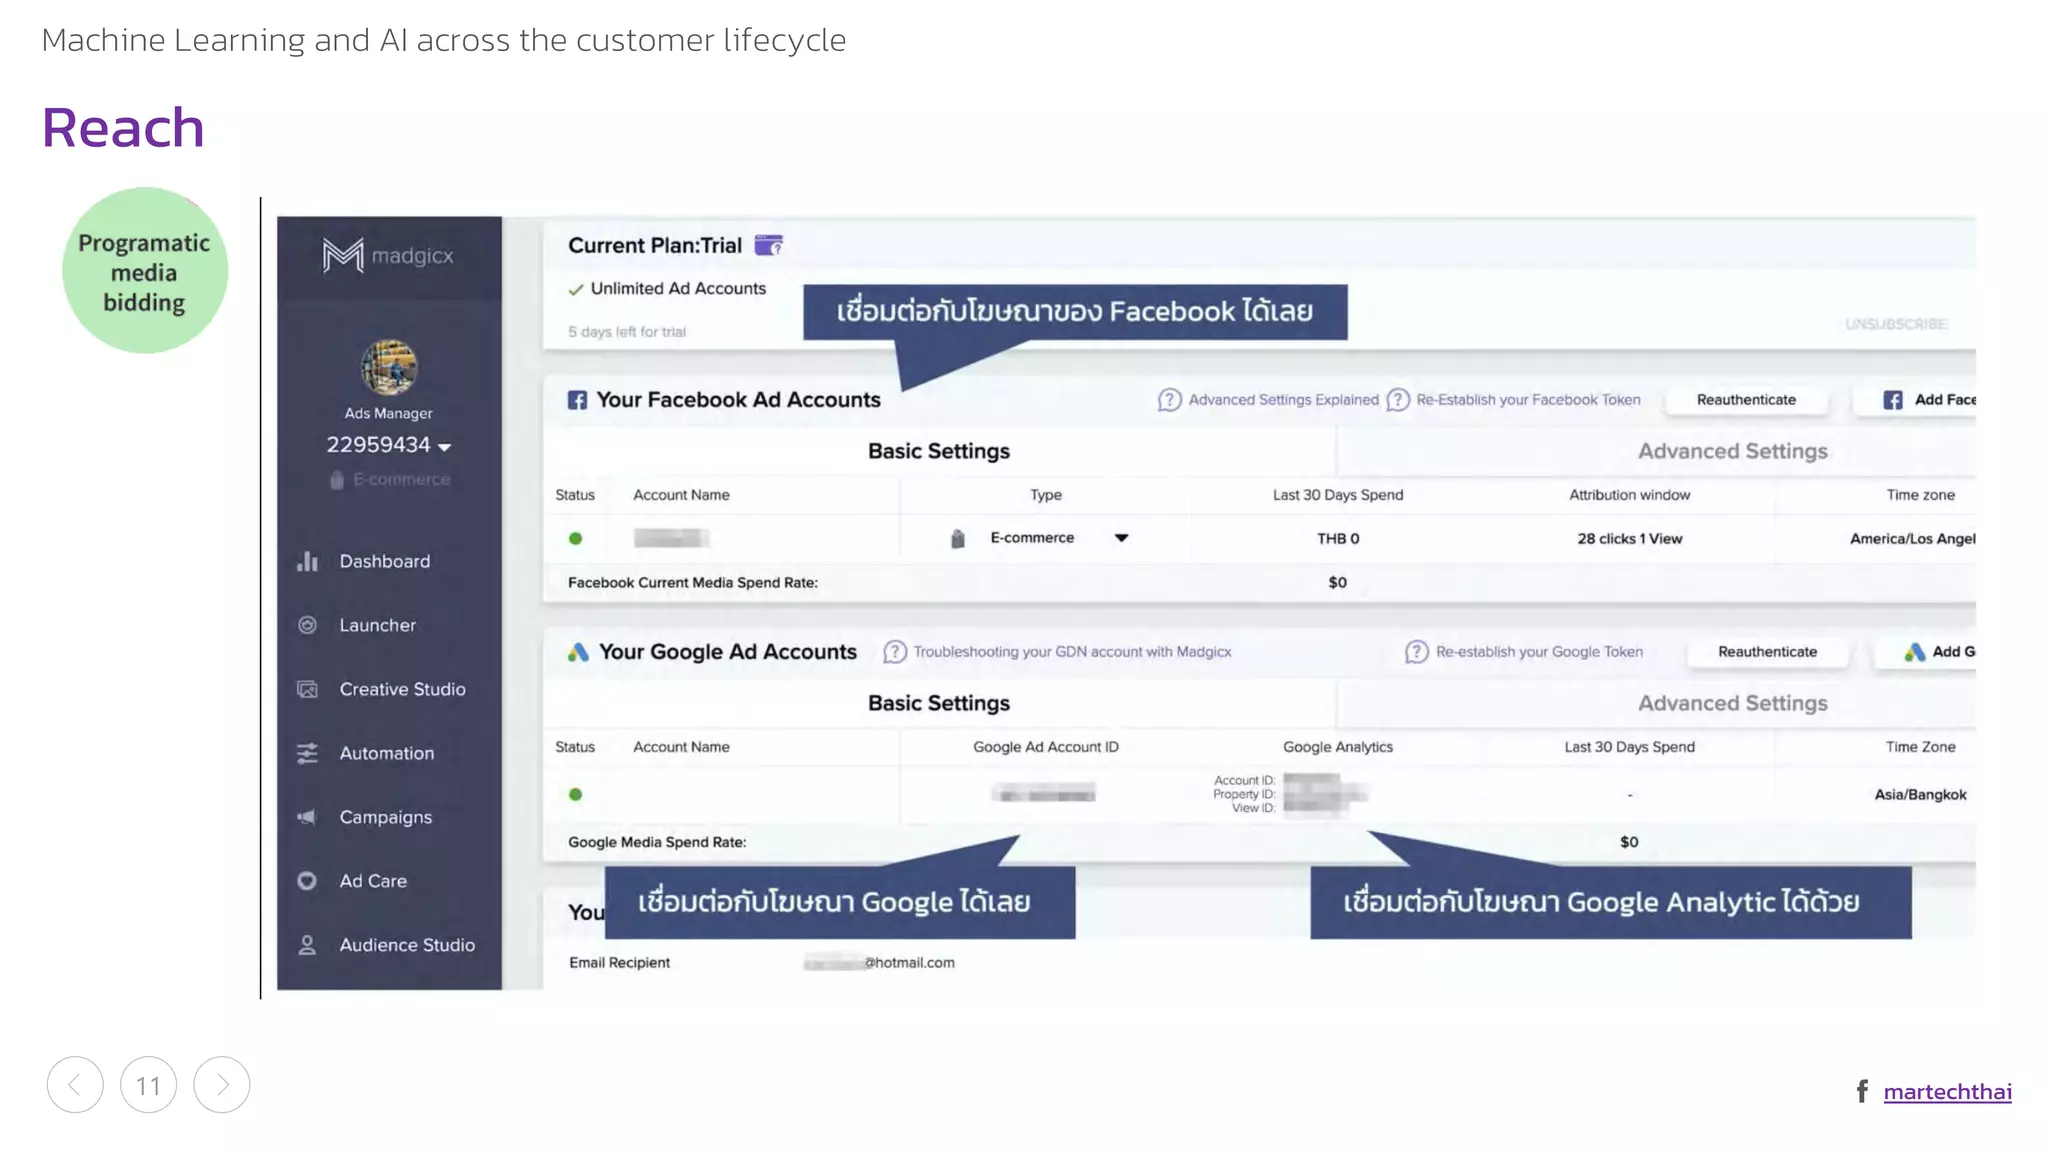The width and height of the screenshot is (2048, 1152).
Task: Click Google Ads logo beside Your Google Ad Accounts
Action: [x=578, y=652]
